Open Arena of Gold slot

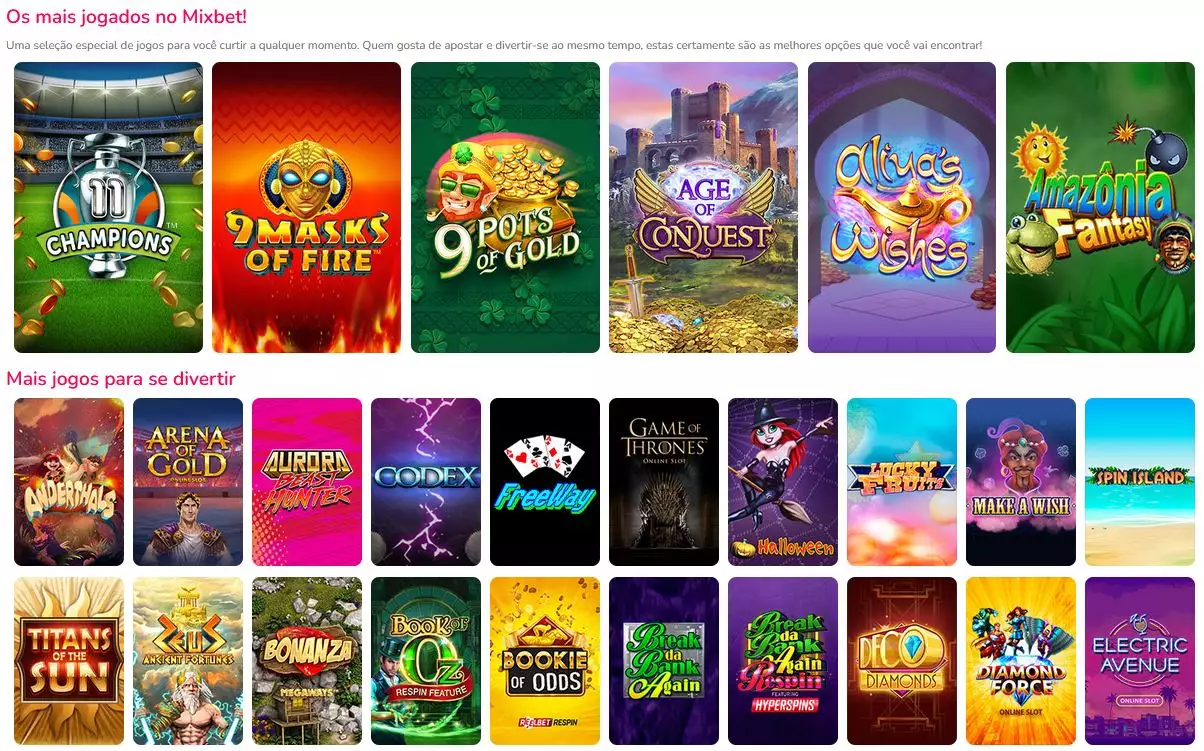(188, 482)
